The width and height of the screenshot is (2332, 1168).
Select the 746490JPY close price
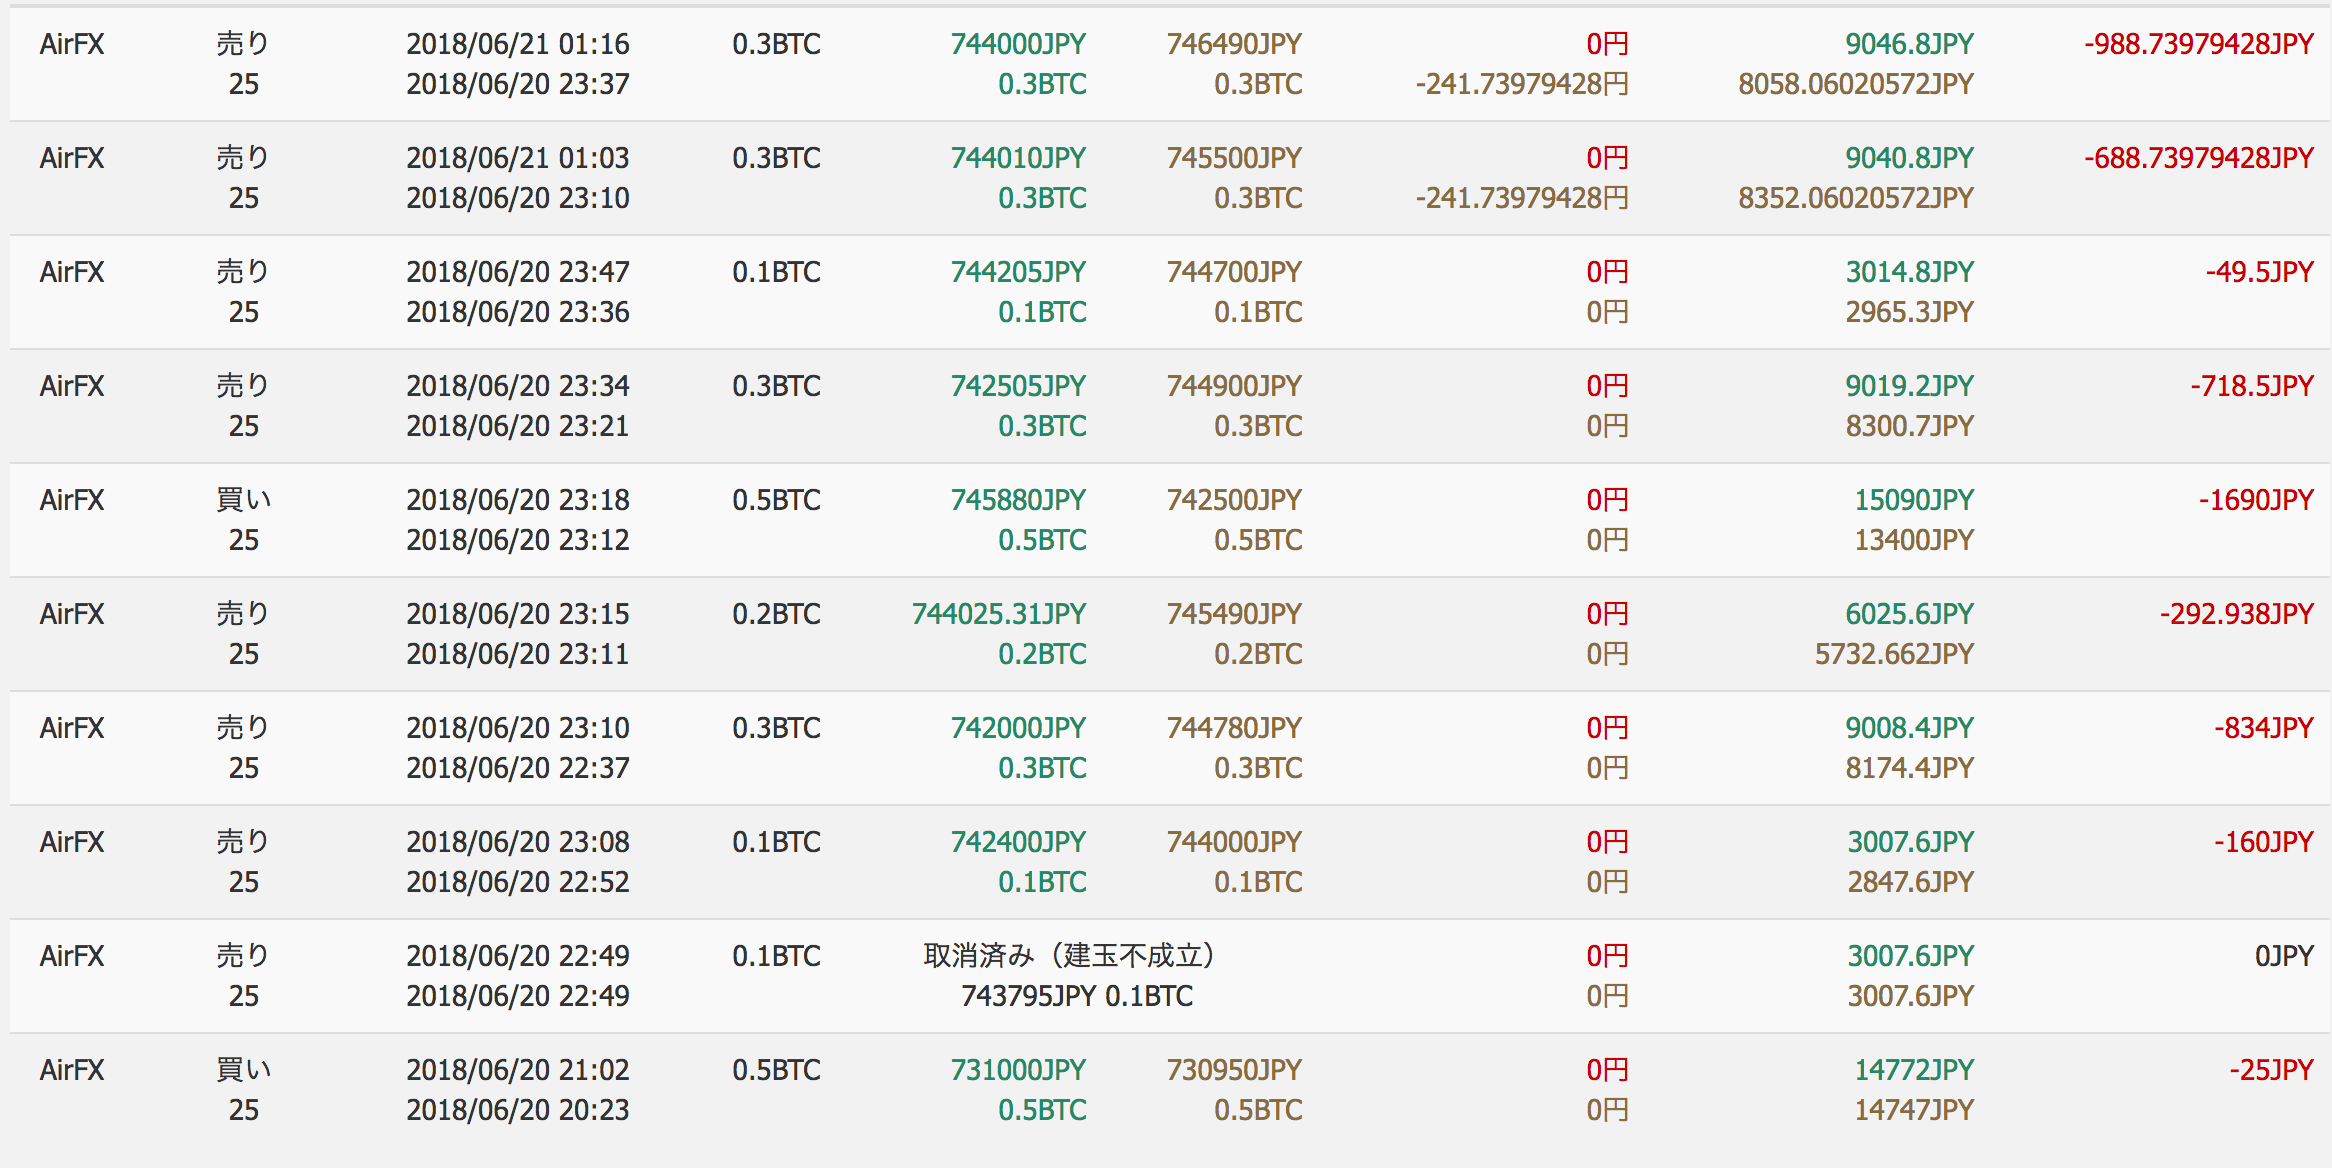tap(1234, 44)
